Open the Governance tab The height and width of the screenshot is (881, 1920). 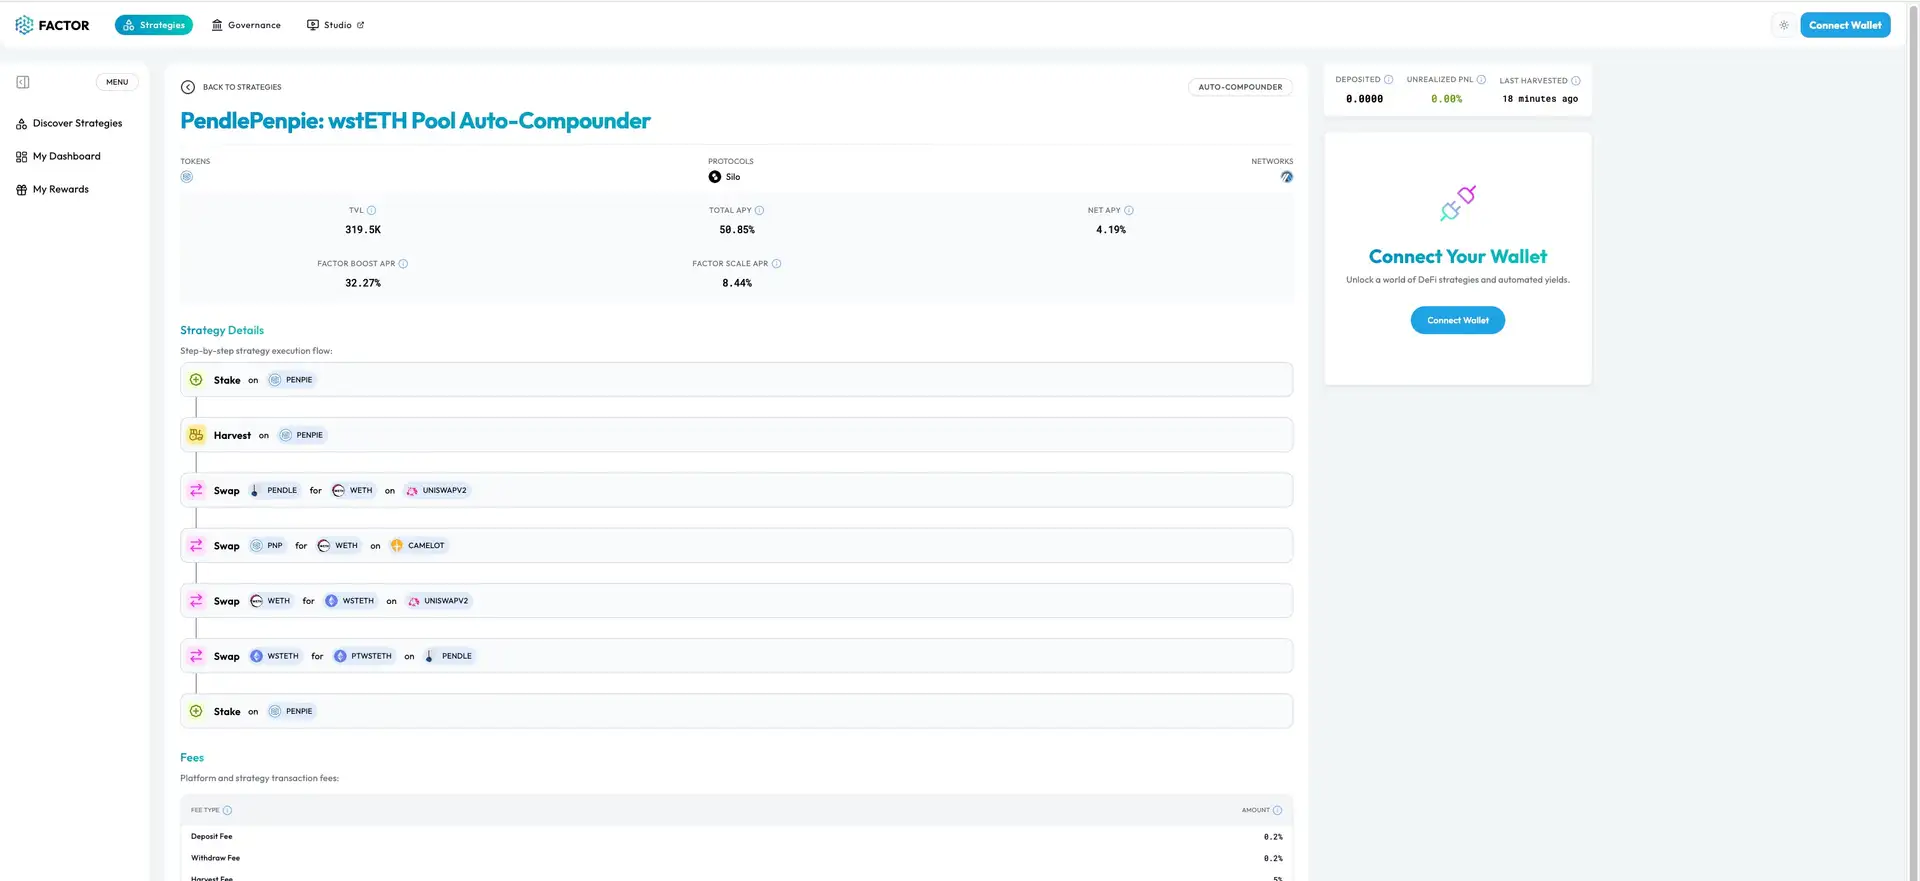246,25
